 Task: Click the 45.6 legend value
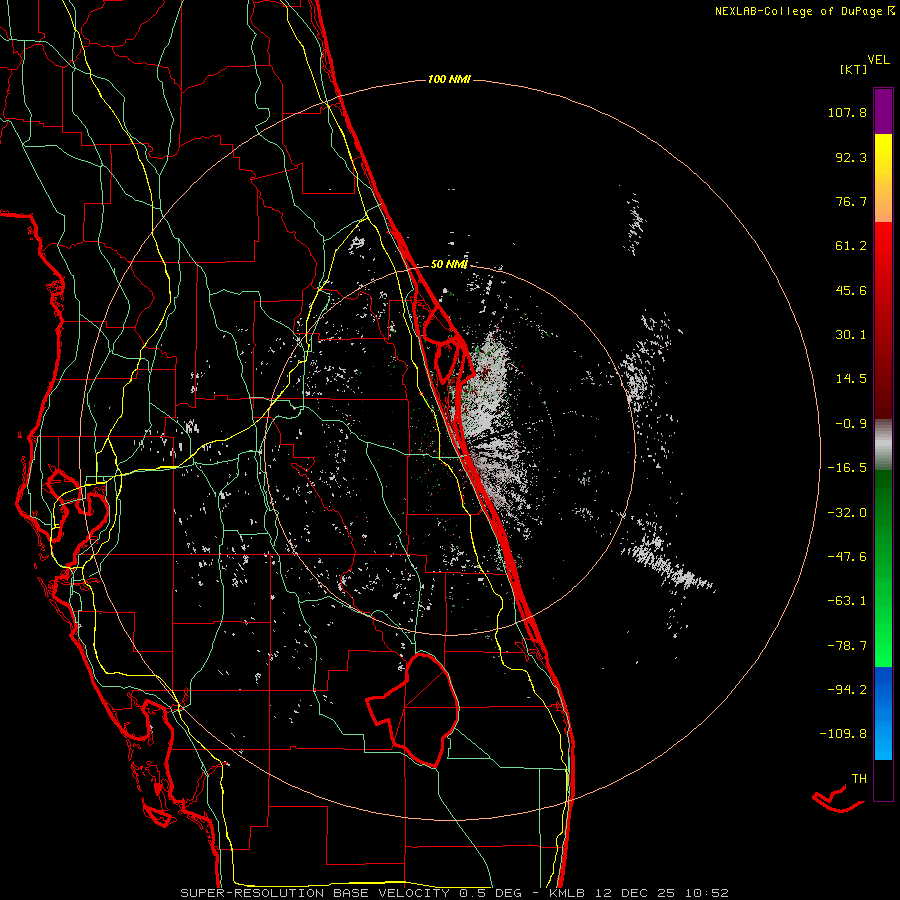pos(851,290)
